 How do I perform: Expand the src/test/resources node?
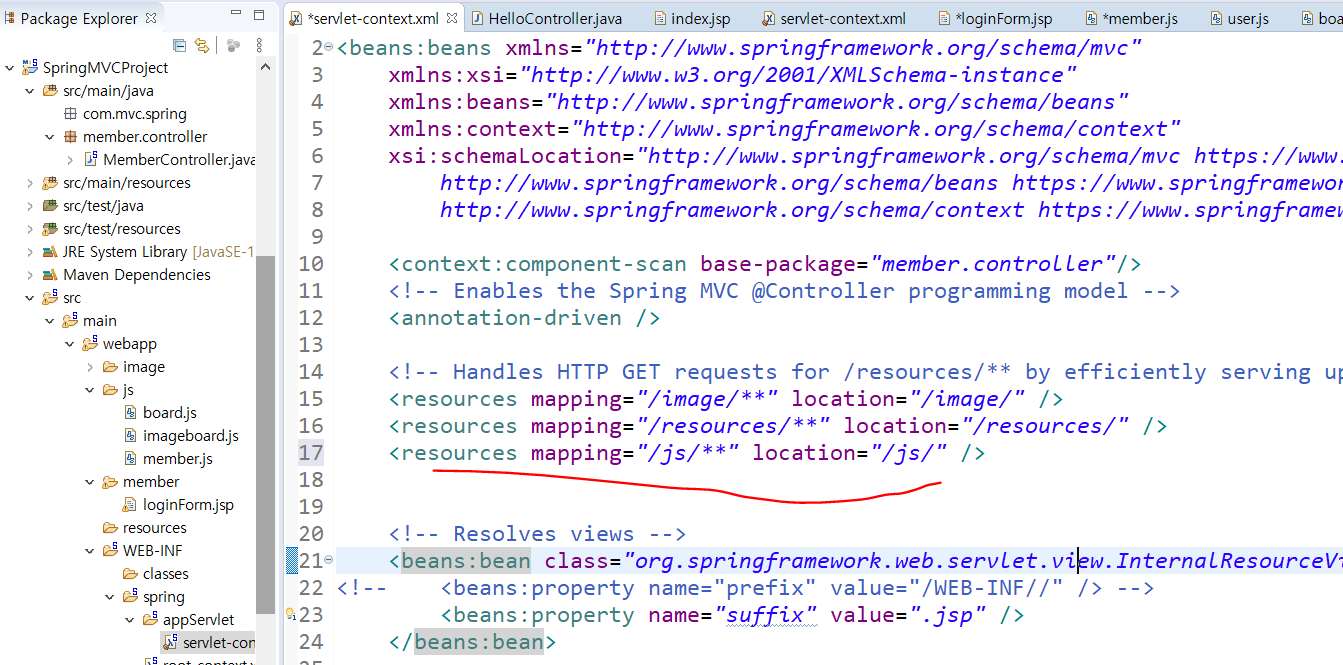[30, 229]
